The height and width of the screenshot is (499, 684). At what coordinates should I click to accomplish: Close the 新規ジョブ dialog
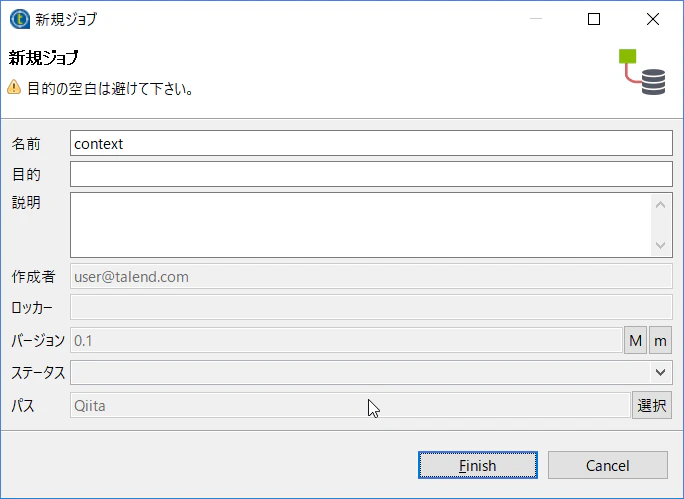click(x=653, y=19)
